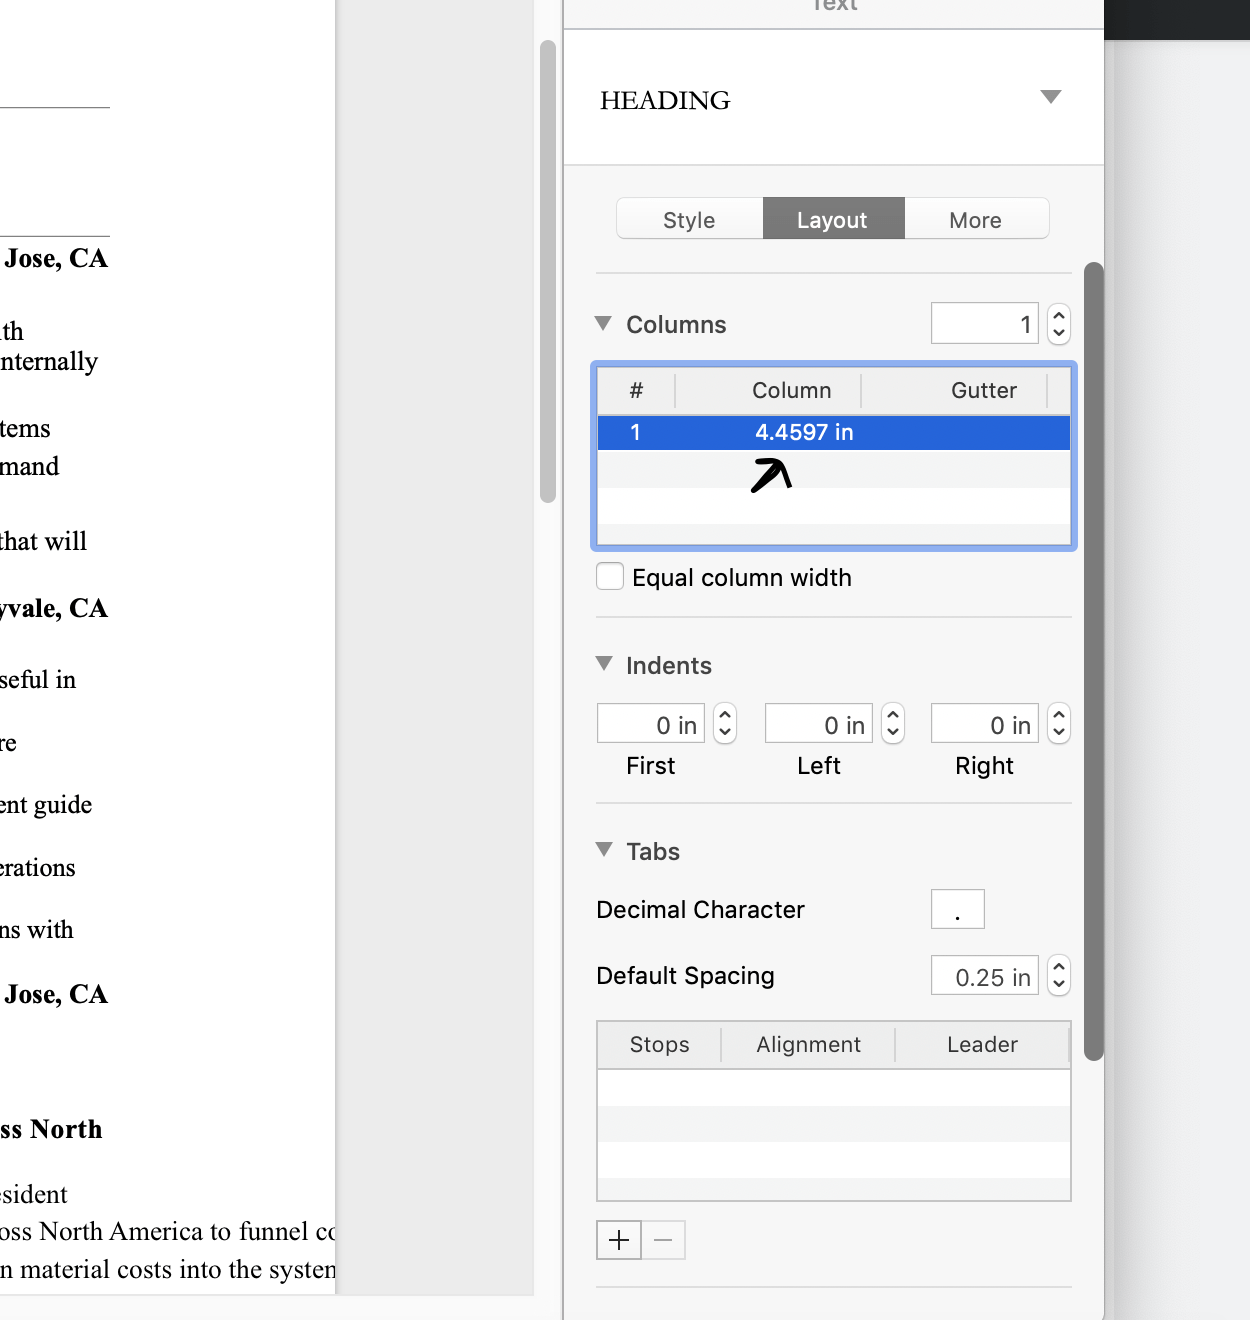1250x1320 pixels.
Task: Switch to the Style tab
Action: [688, 219]
